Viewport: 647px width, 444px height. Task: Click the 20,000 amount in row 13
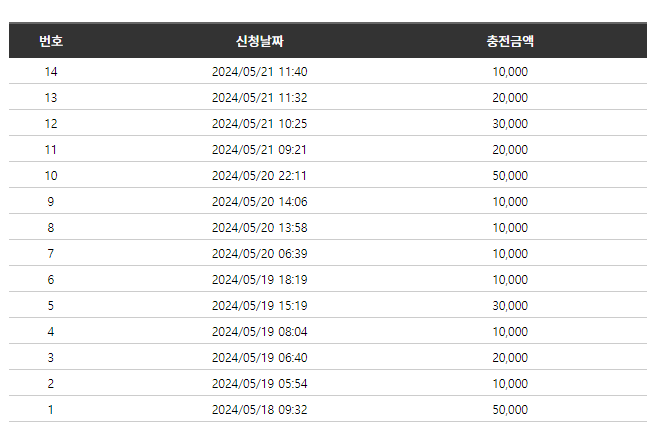tap(510, 98)
